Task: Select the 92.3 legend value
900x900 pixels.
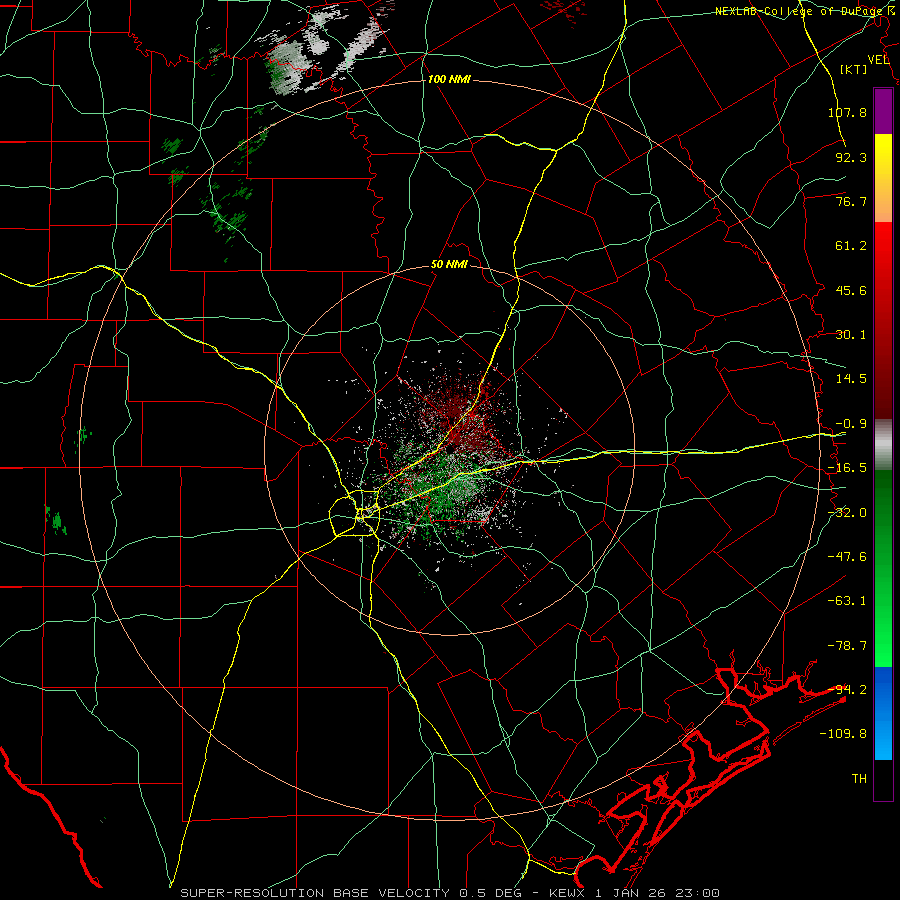Action: click(x=851, y=157)
